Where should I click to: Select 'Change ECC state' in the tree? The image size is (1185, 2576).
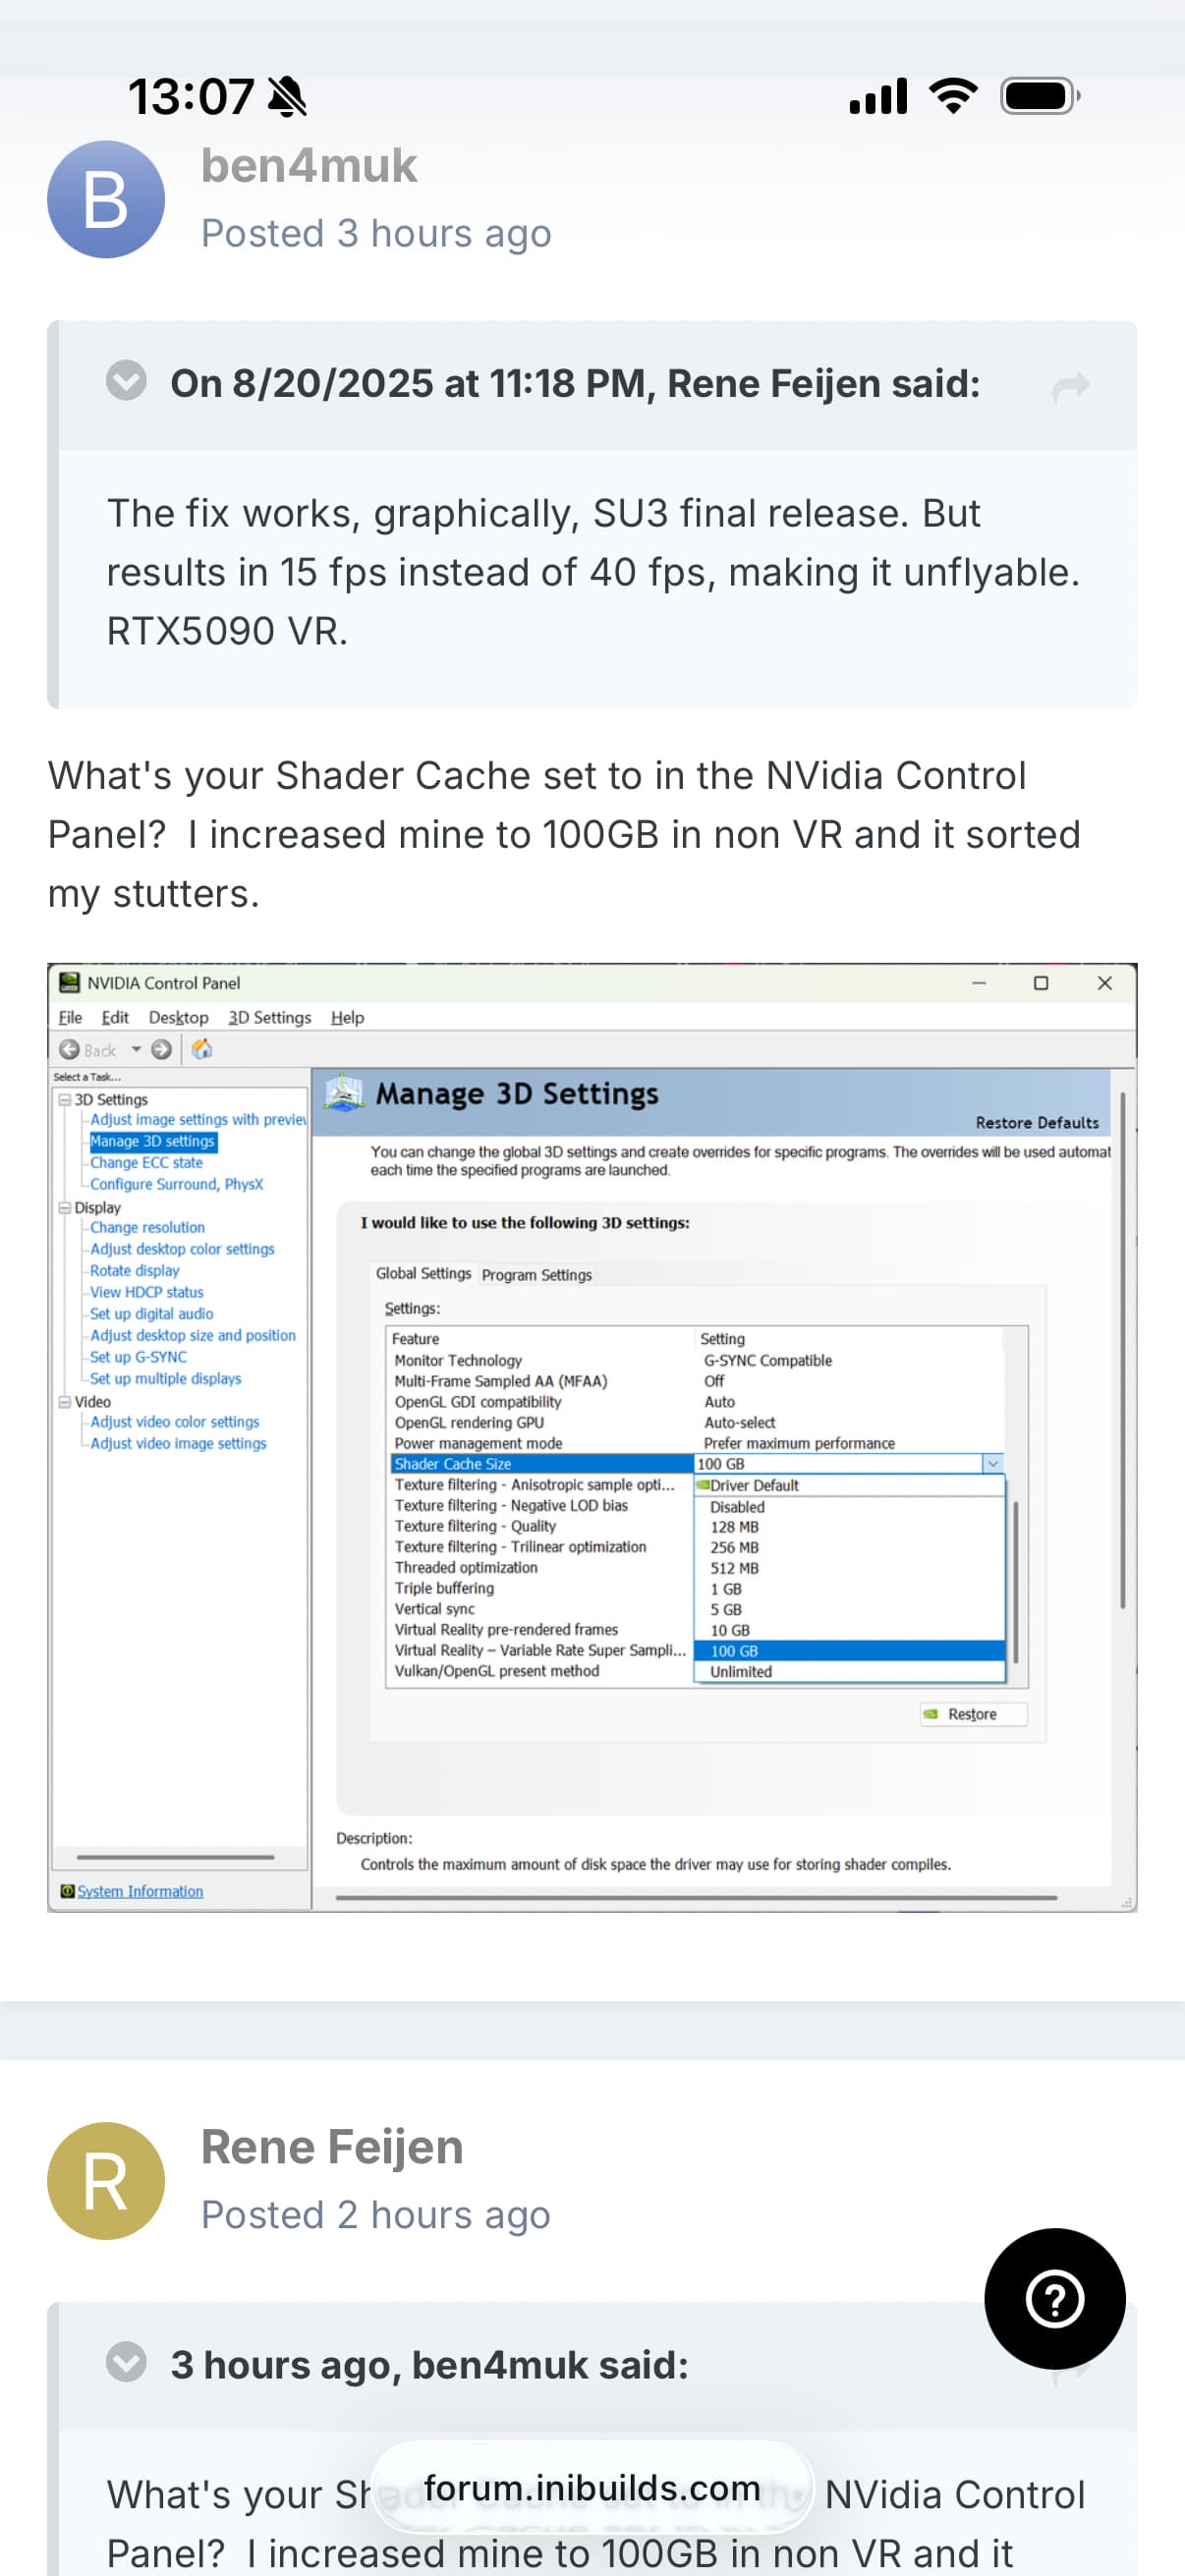click(146, 1162)
